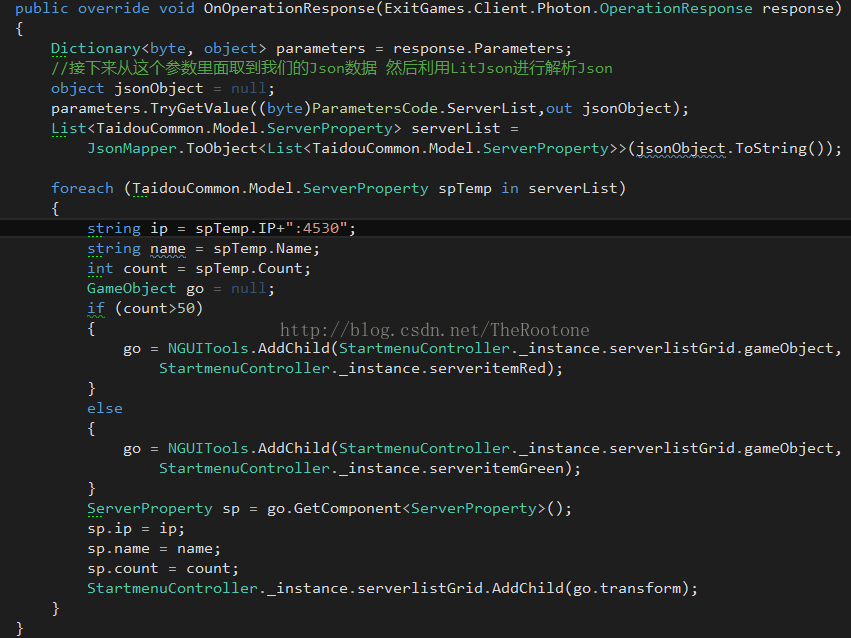Screen dimensions: 851x638
Task: Click 'serveritemRed' in the AddChild call
Action: (x=487, y=368)
